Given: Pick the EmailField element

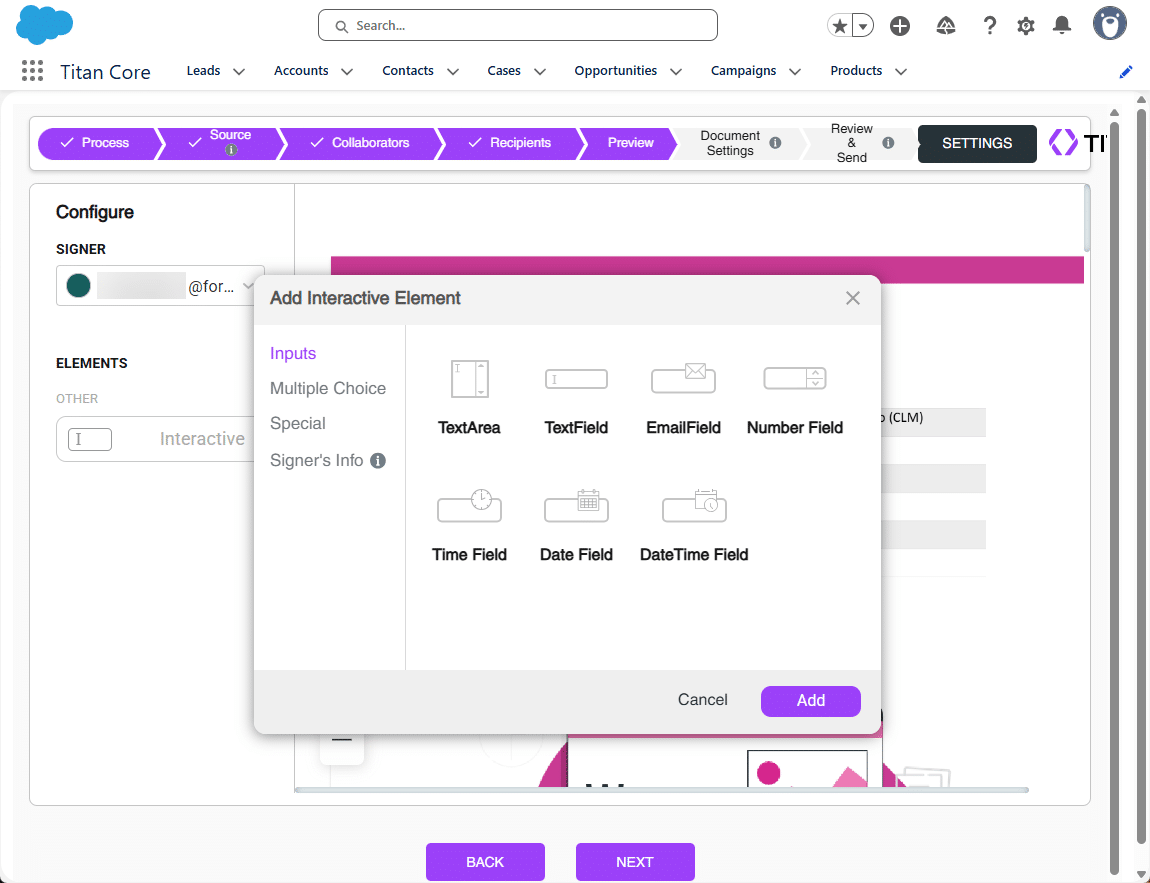Looking at the screenshot, I should coord(683,380).
